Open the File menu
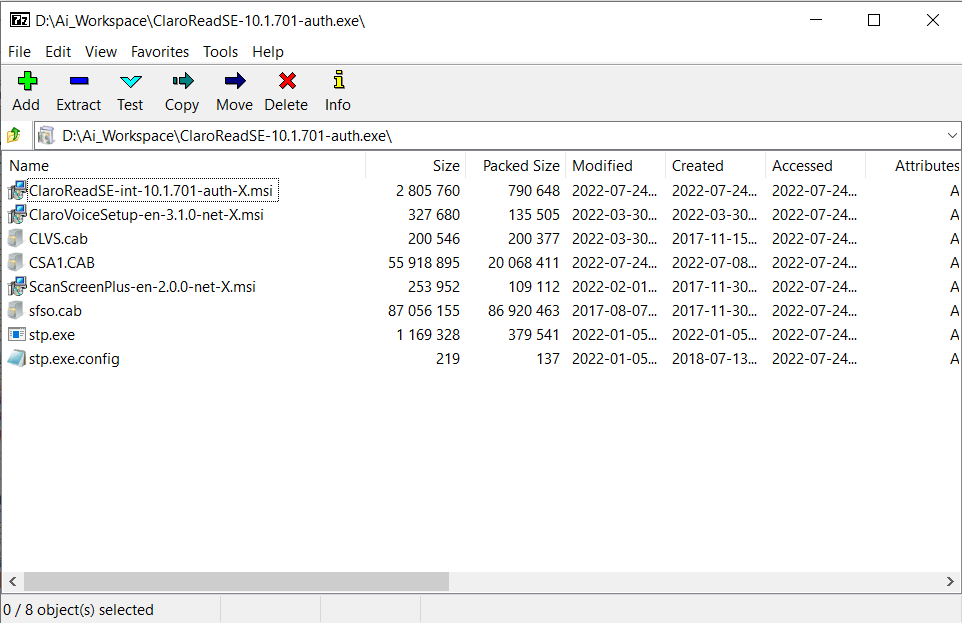This screenshot has height=623, width=962. [x=19, y=51]
